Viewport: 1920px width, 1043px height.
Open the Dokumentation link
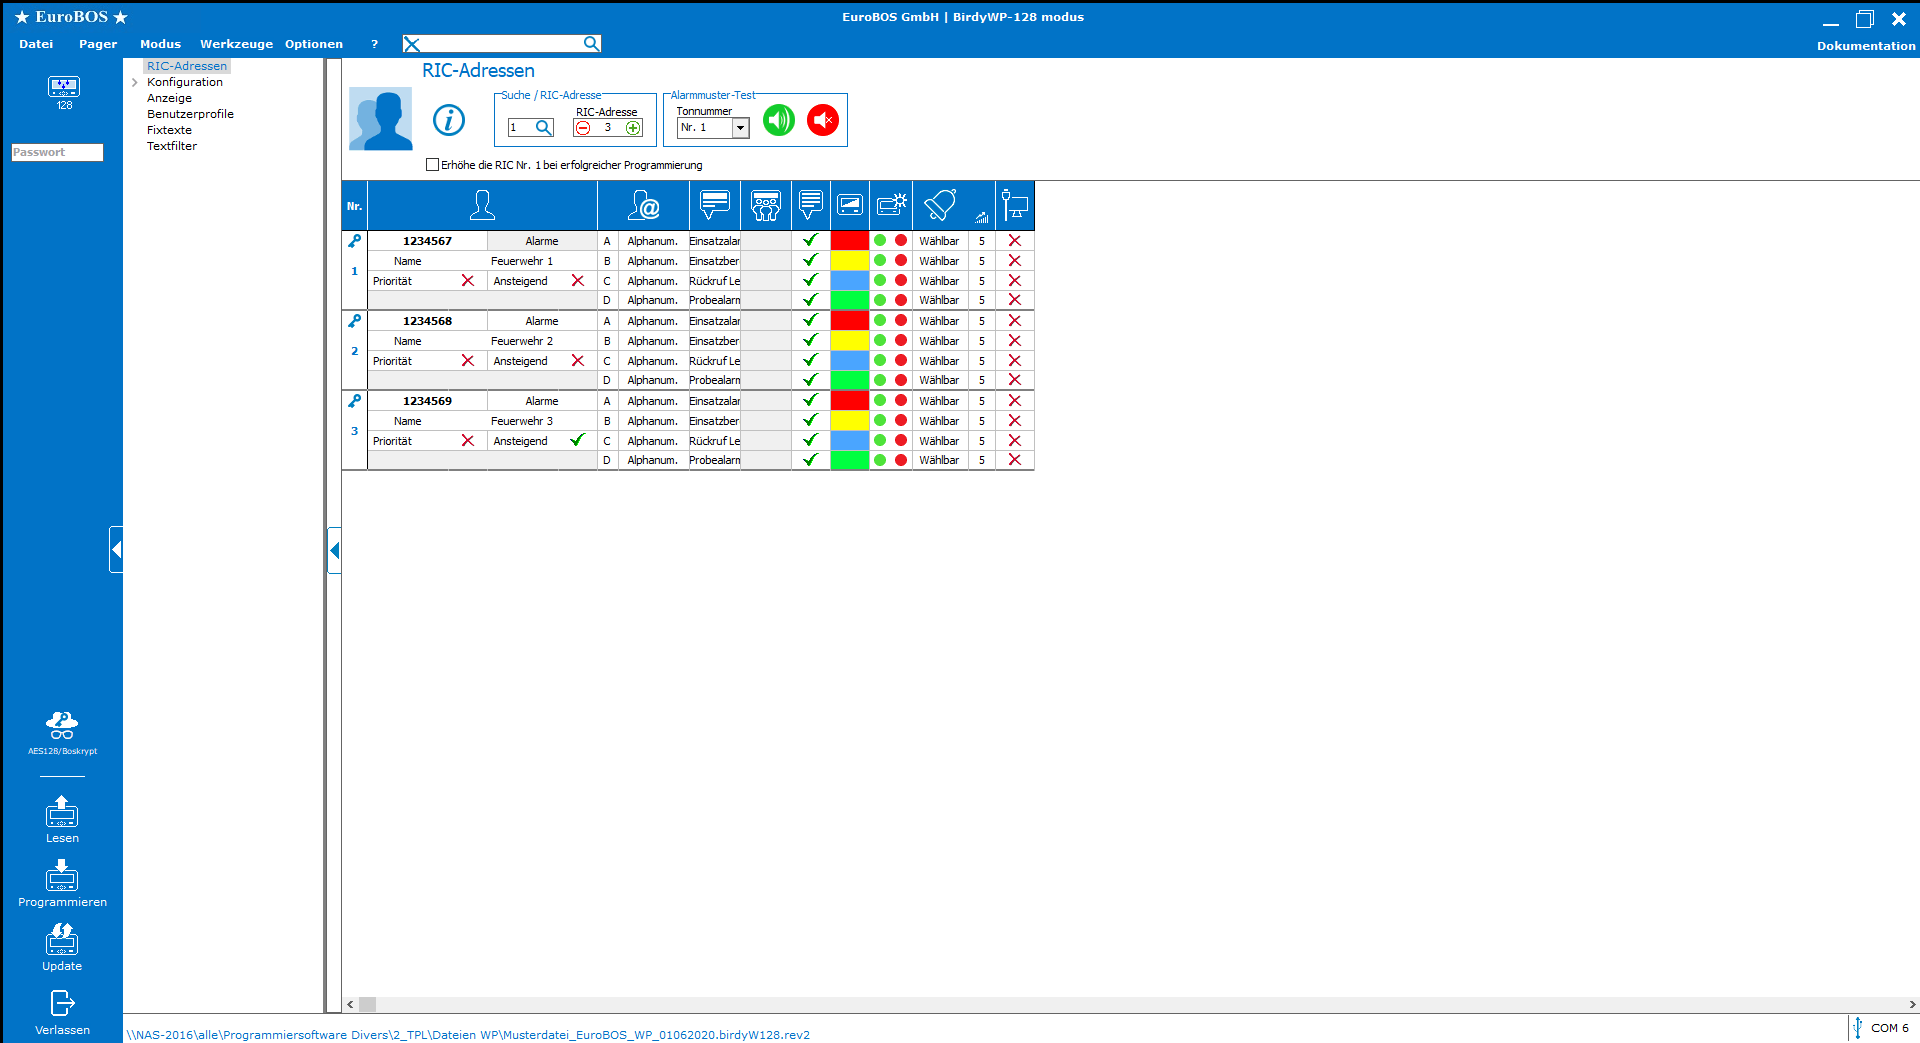click(1865, 46)
